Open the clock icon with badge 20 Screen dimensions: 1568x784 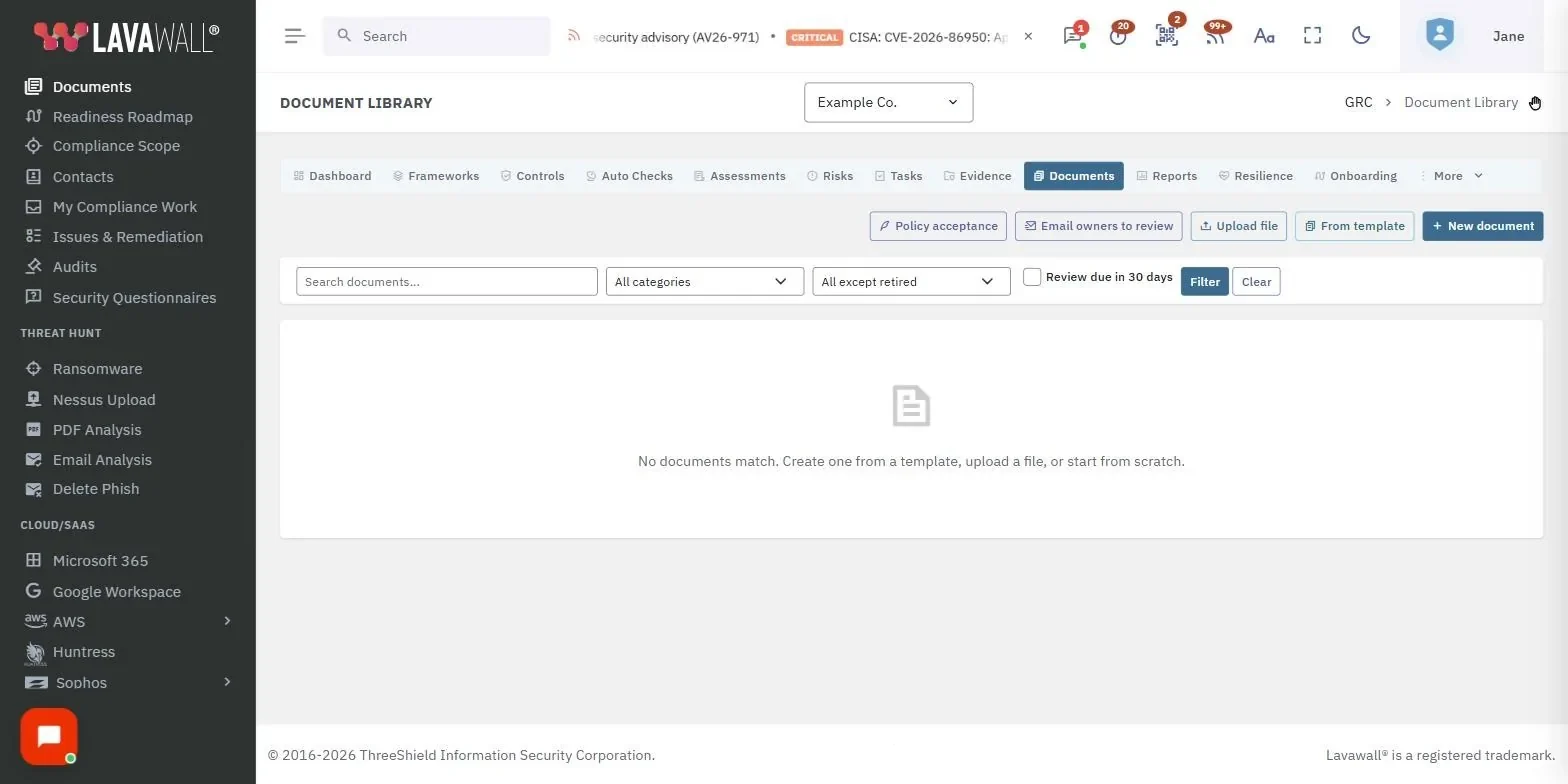1118,36
